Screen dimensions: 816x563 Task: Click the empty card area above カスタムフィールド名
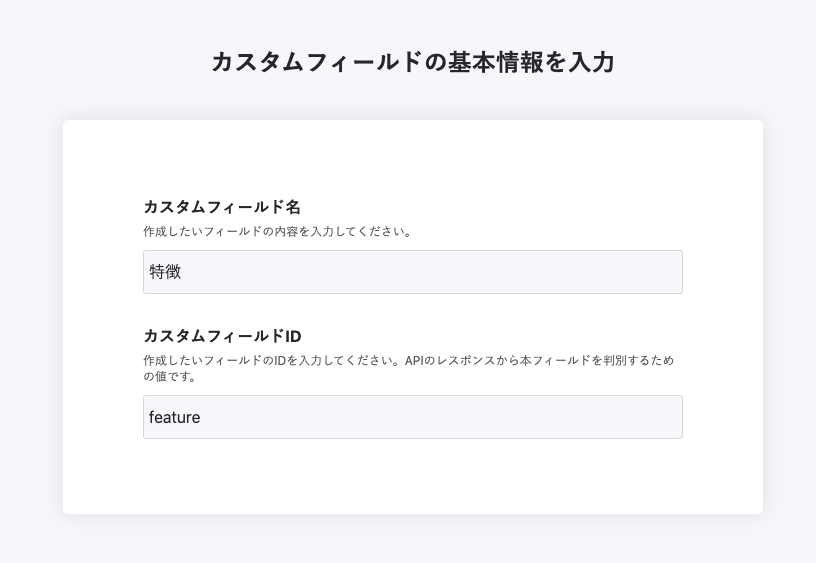412,158
